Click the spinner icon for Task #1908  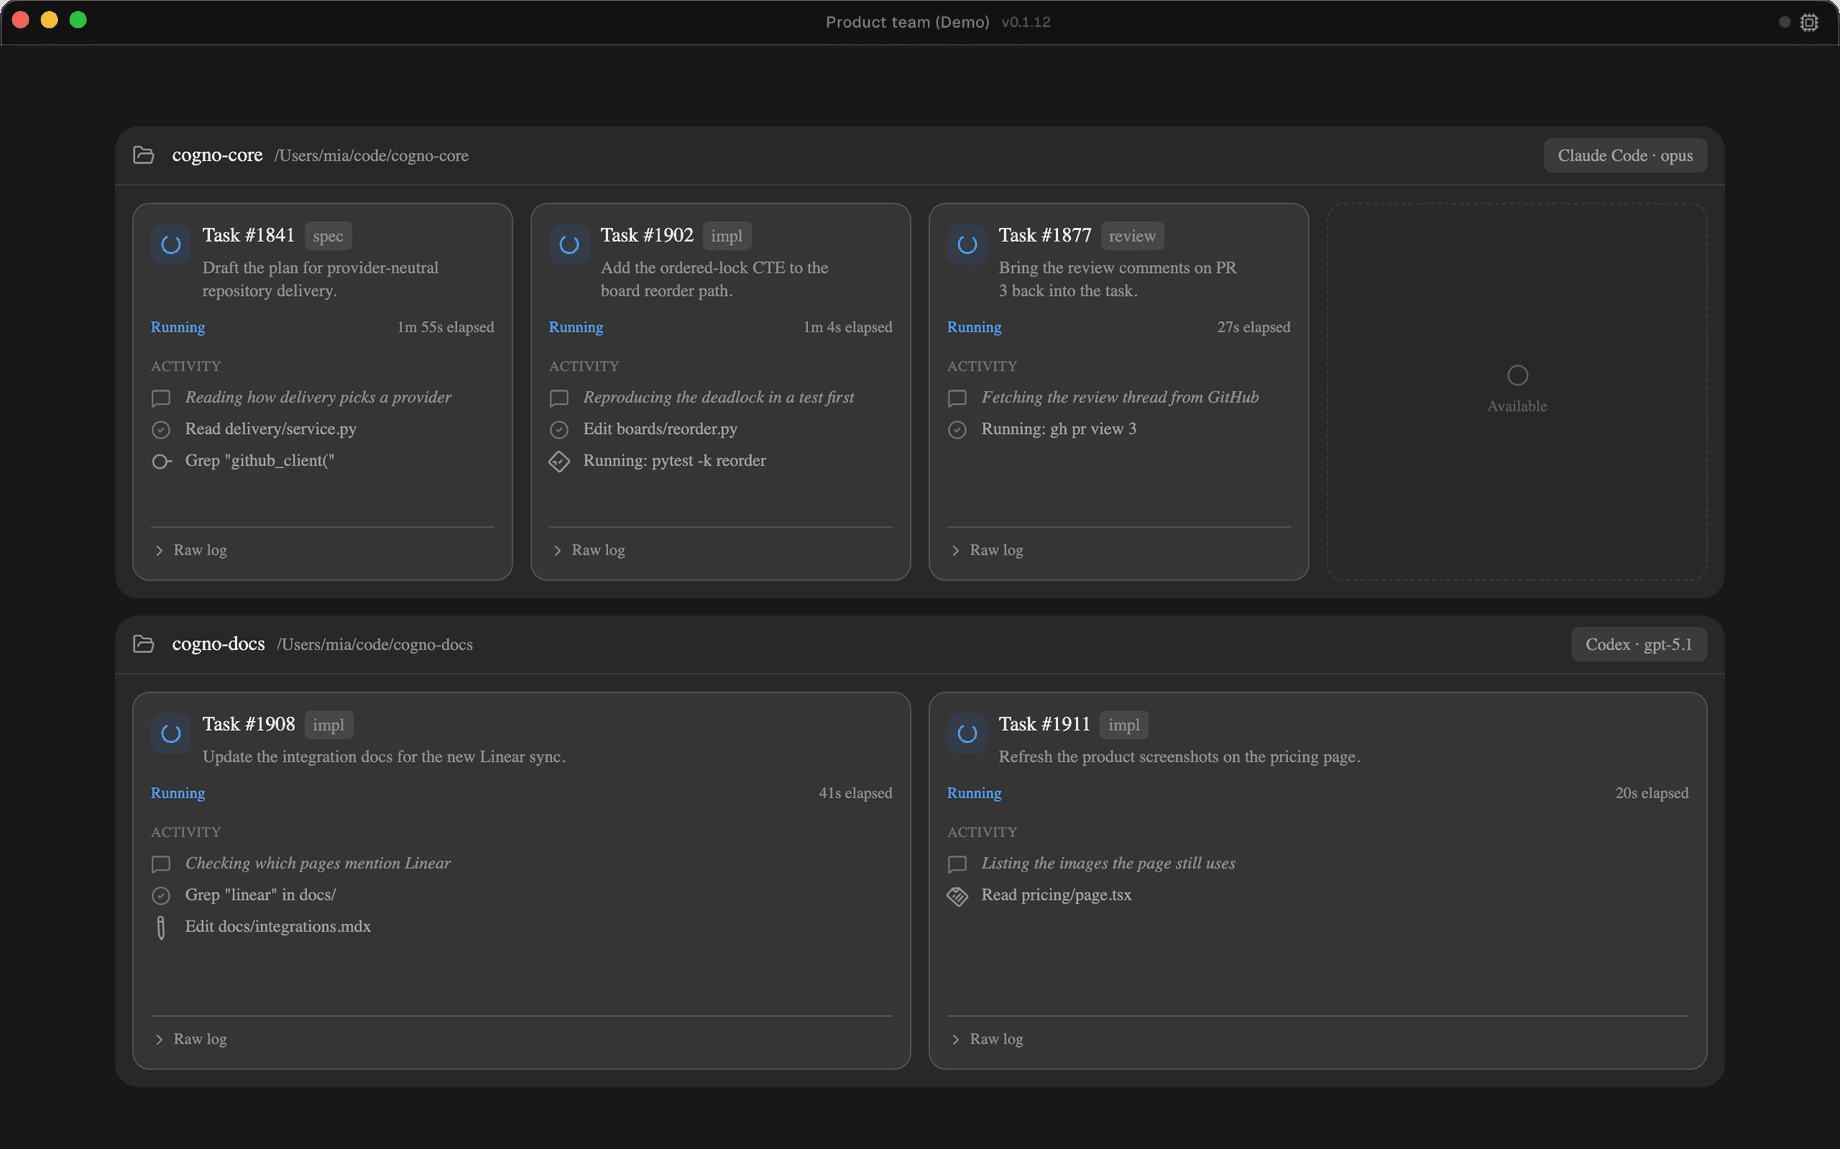click(171, 734)
